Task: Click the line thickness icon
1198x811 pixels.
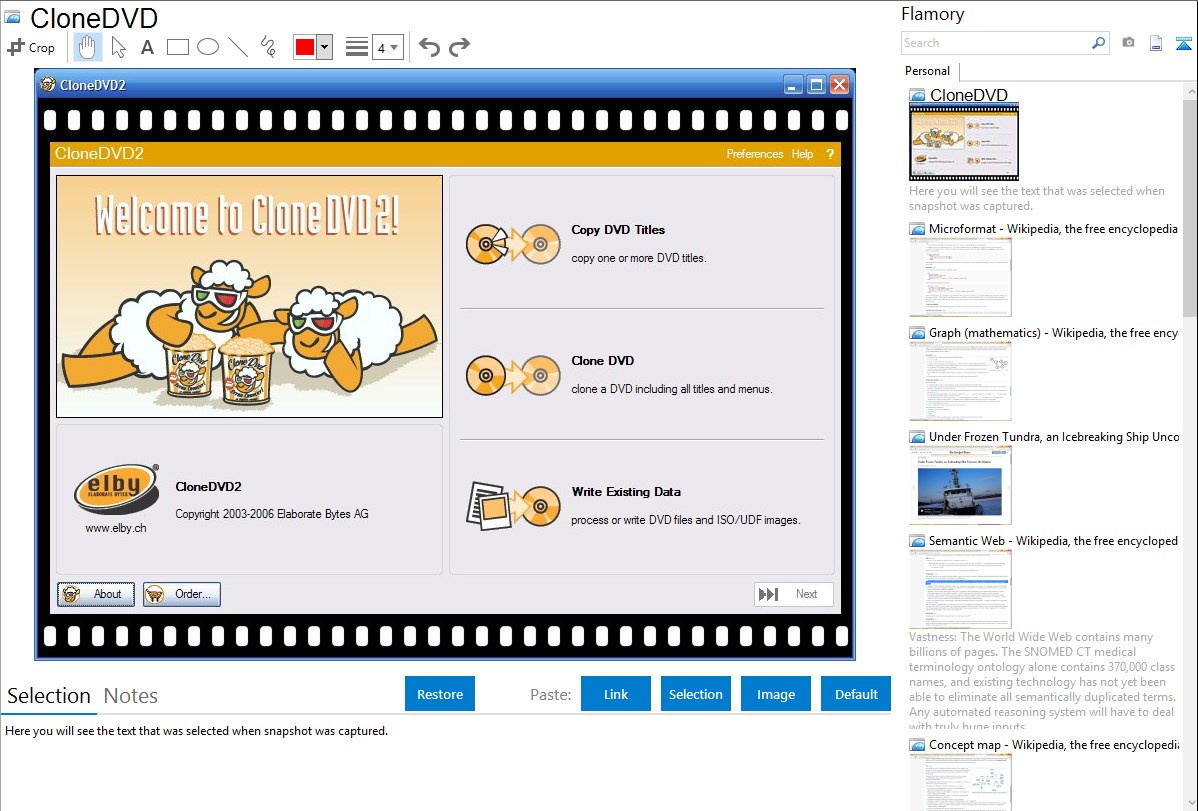Action: tap(356, 47)
